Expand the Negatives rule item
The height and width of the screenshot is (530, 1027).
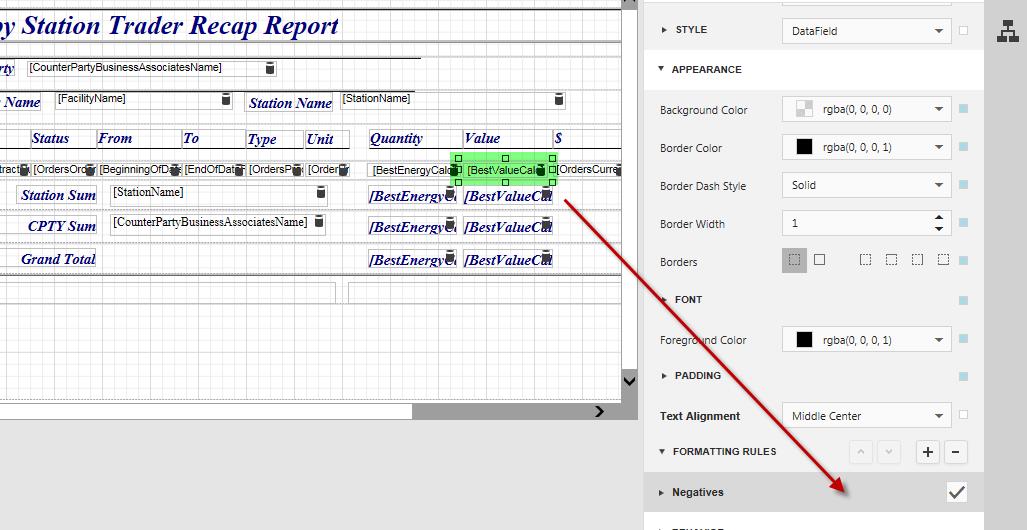[x=661, y=492]
